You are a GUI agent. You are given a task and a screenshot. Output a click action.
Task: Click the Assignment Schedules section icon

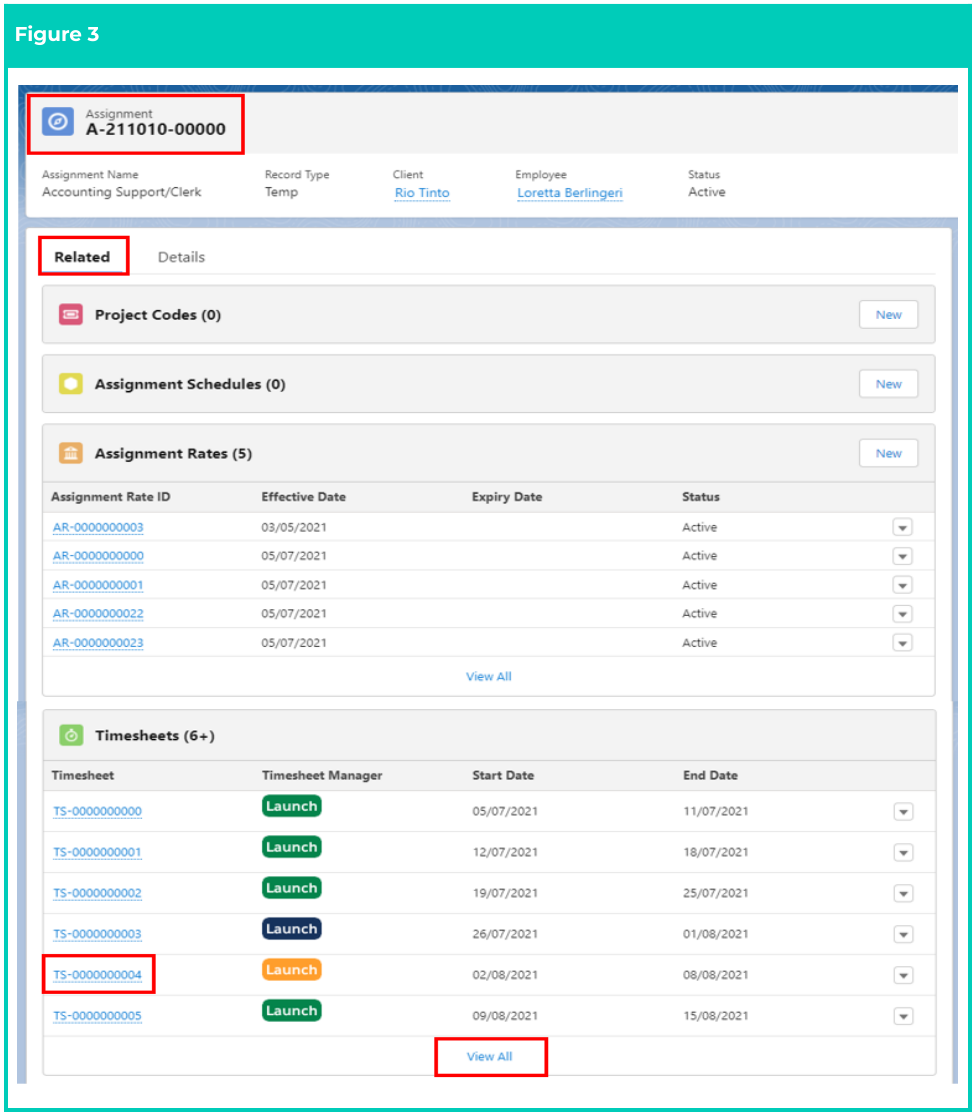(70, 384)
